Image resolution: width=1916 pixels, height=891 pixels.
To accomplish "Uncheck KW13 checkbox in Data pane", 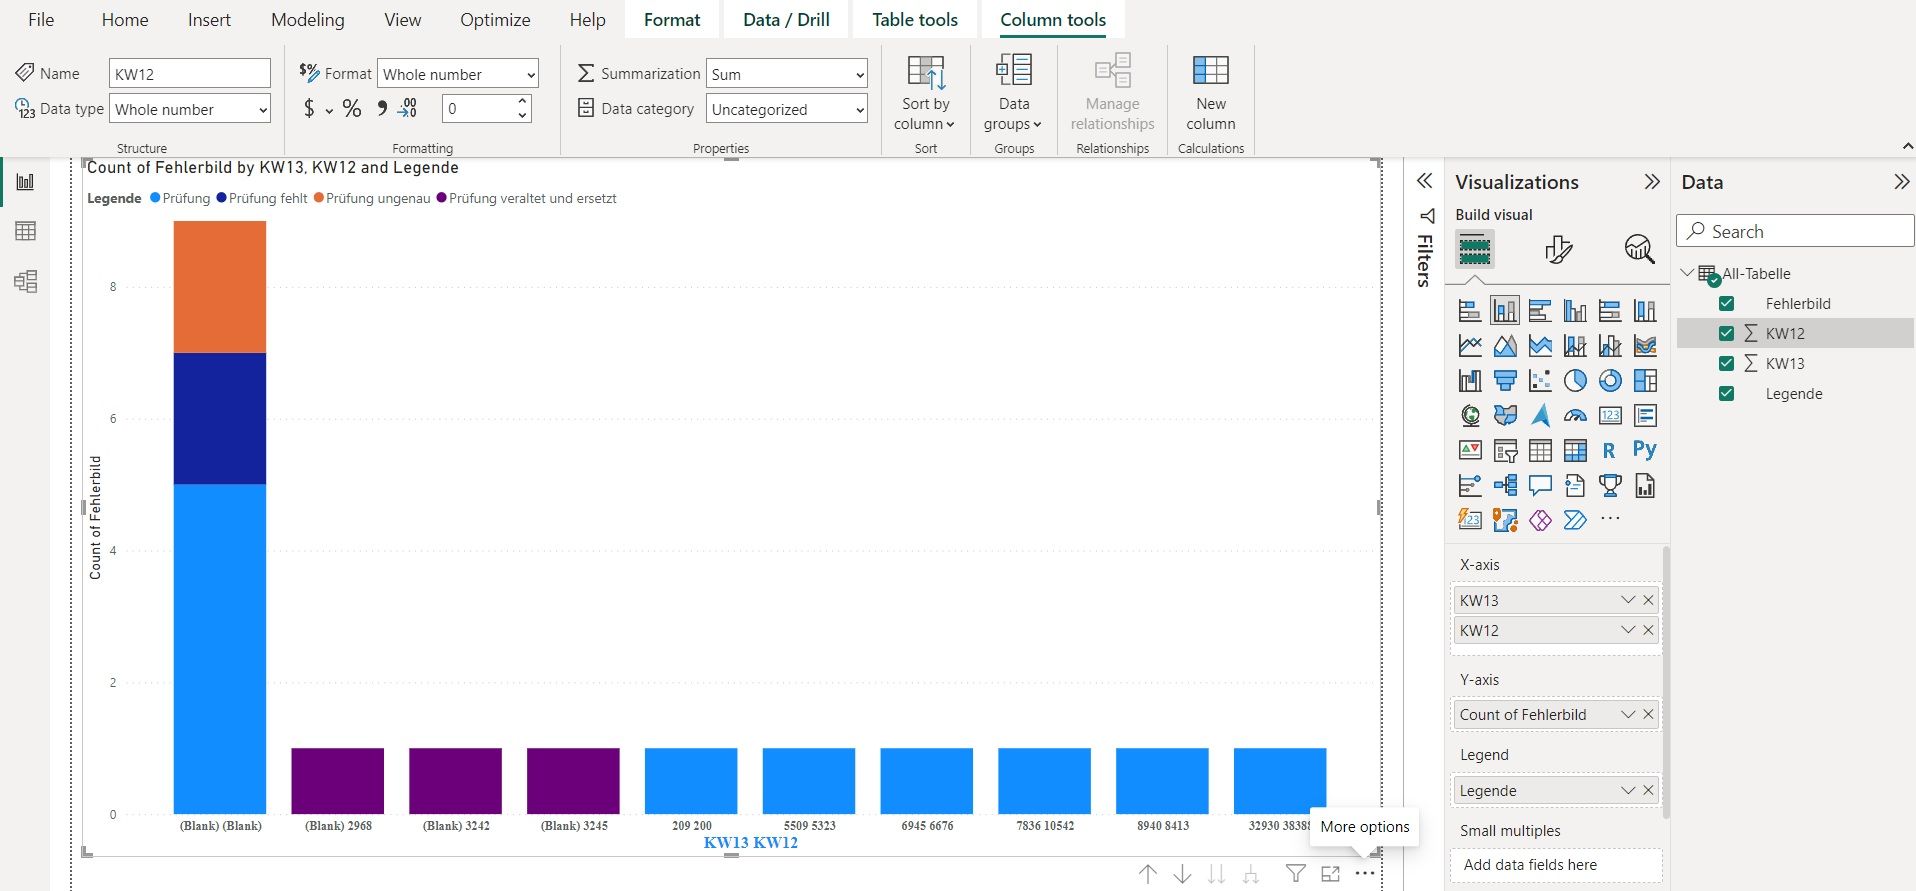I will (1726, 364).
